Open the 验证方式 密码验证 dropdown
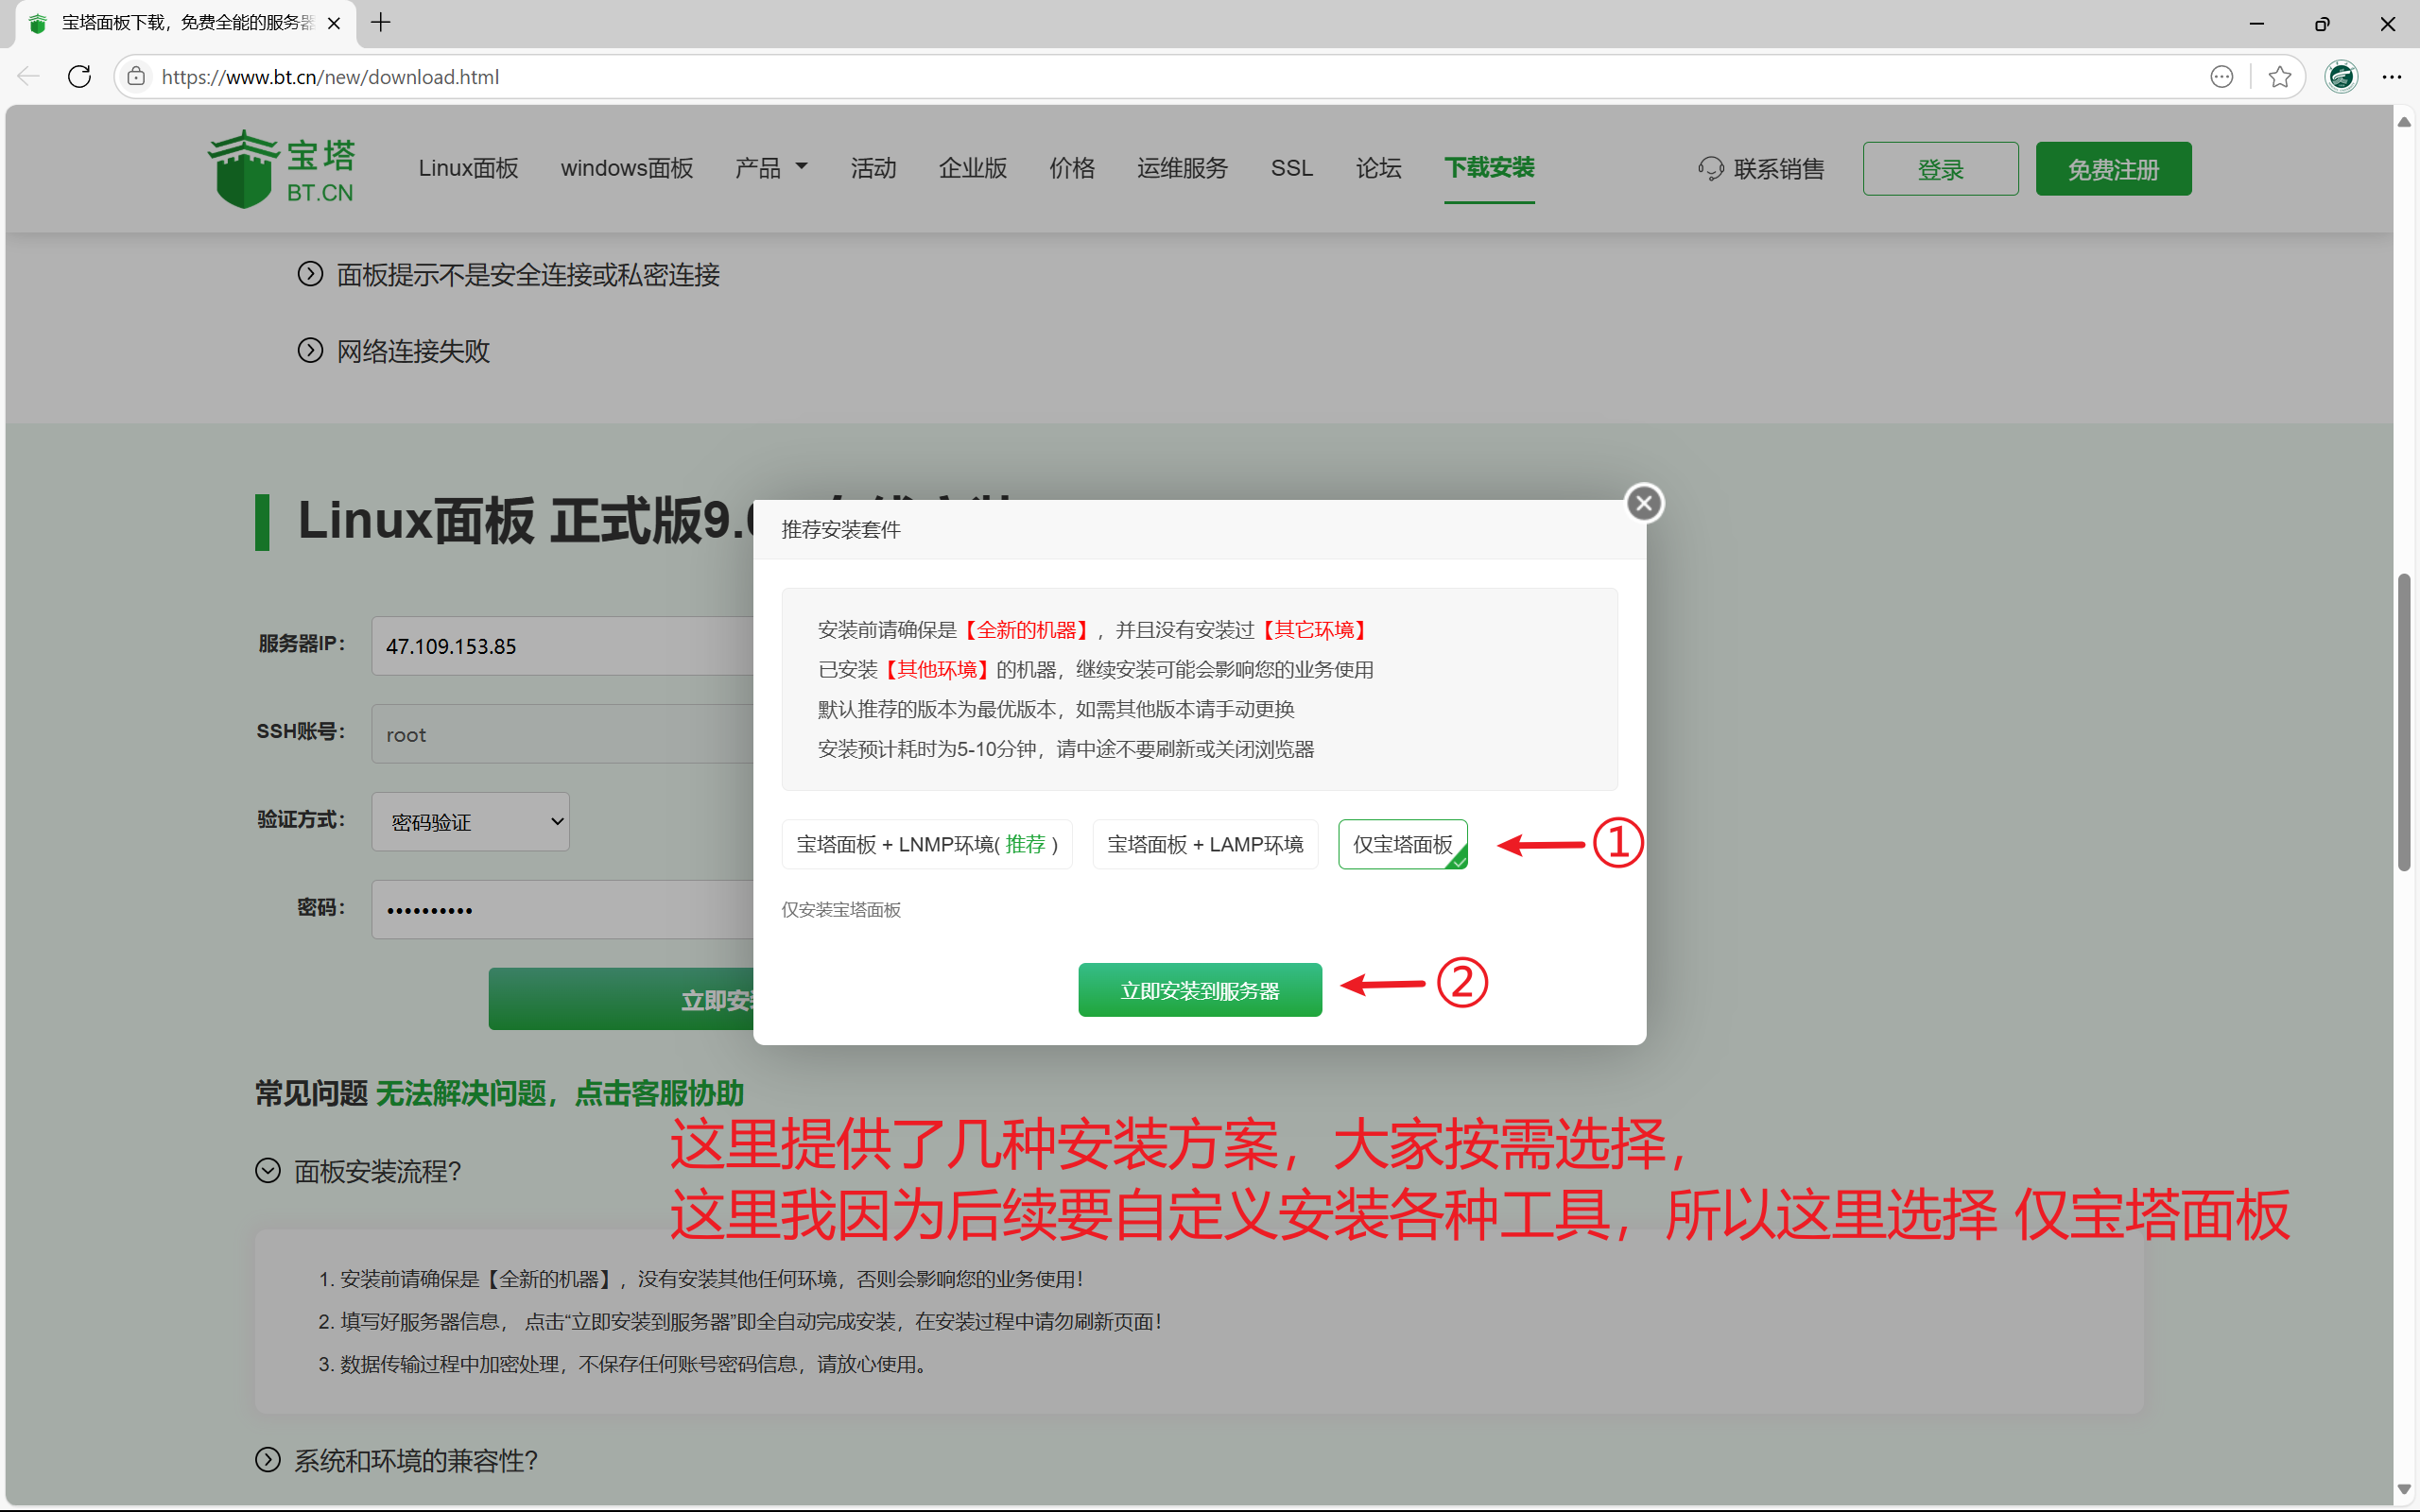The height and width of the screenshot is (1512, 2420). point(469,821)
